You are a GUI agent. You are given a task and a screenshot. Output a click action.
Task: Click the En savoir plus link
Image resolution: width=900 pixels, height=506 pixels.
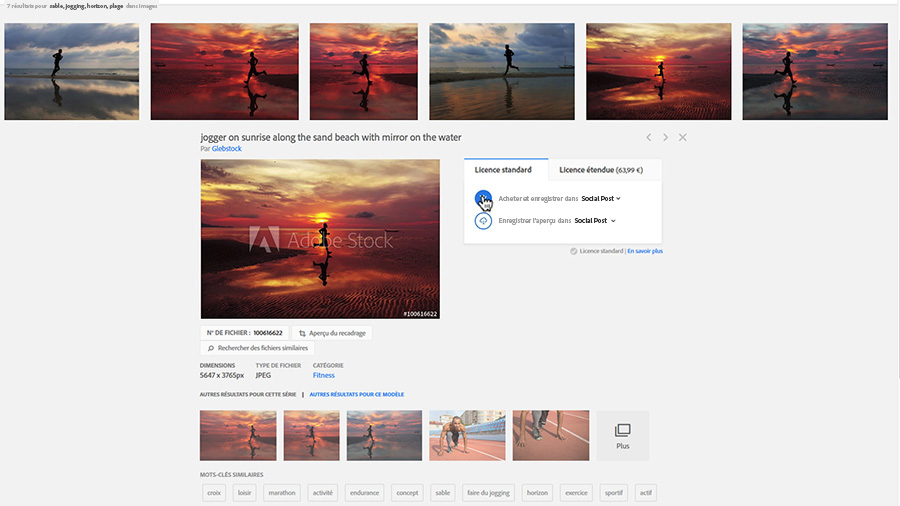(645, 251)
